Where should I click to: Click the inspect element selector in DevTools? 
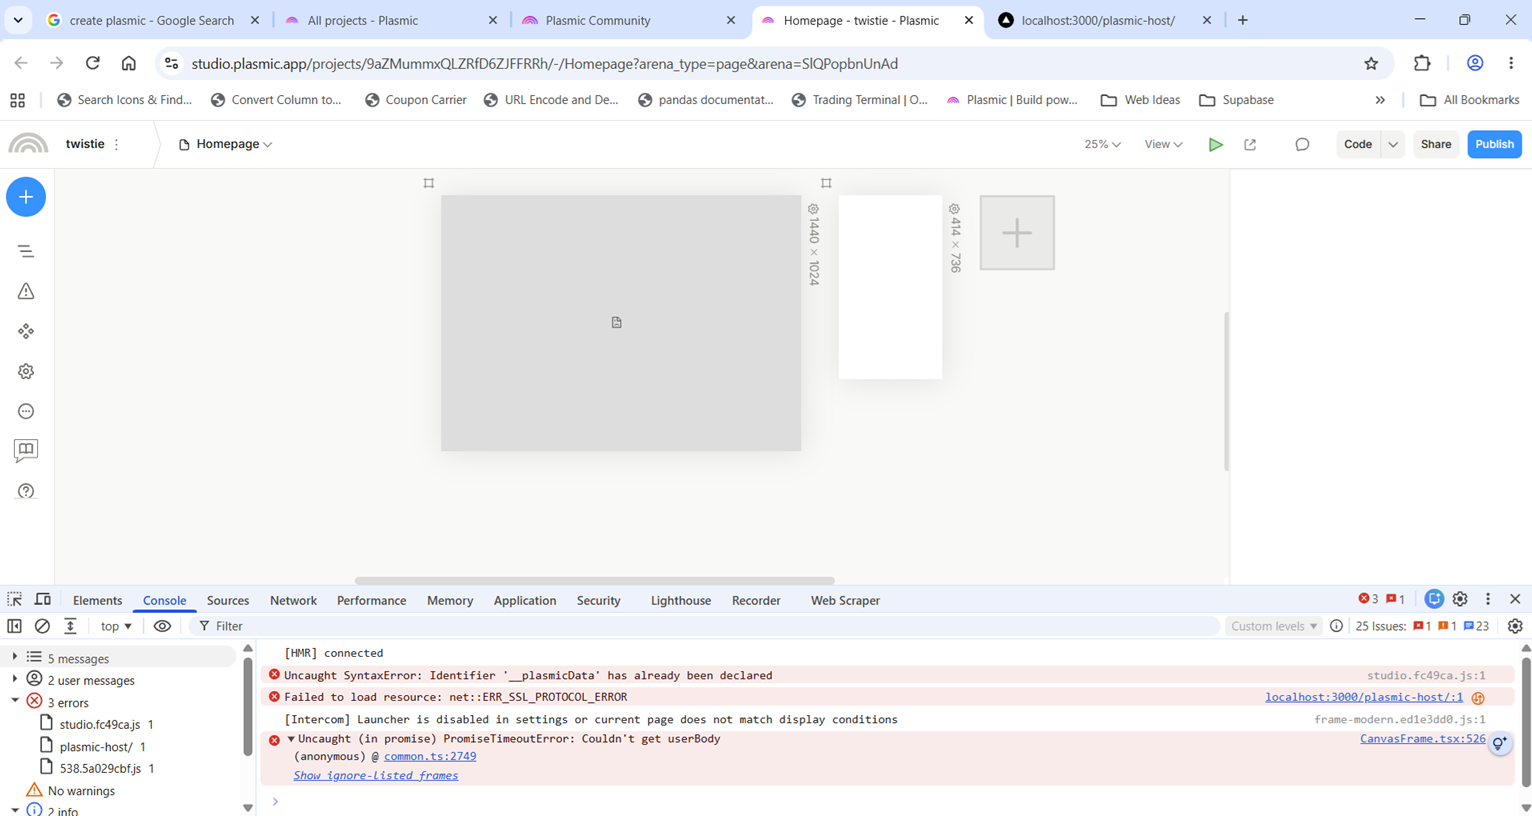pyautogui.click(x=15, y=599)
